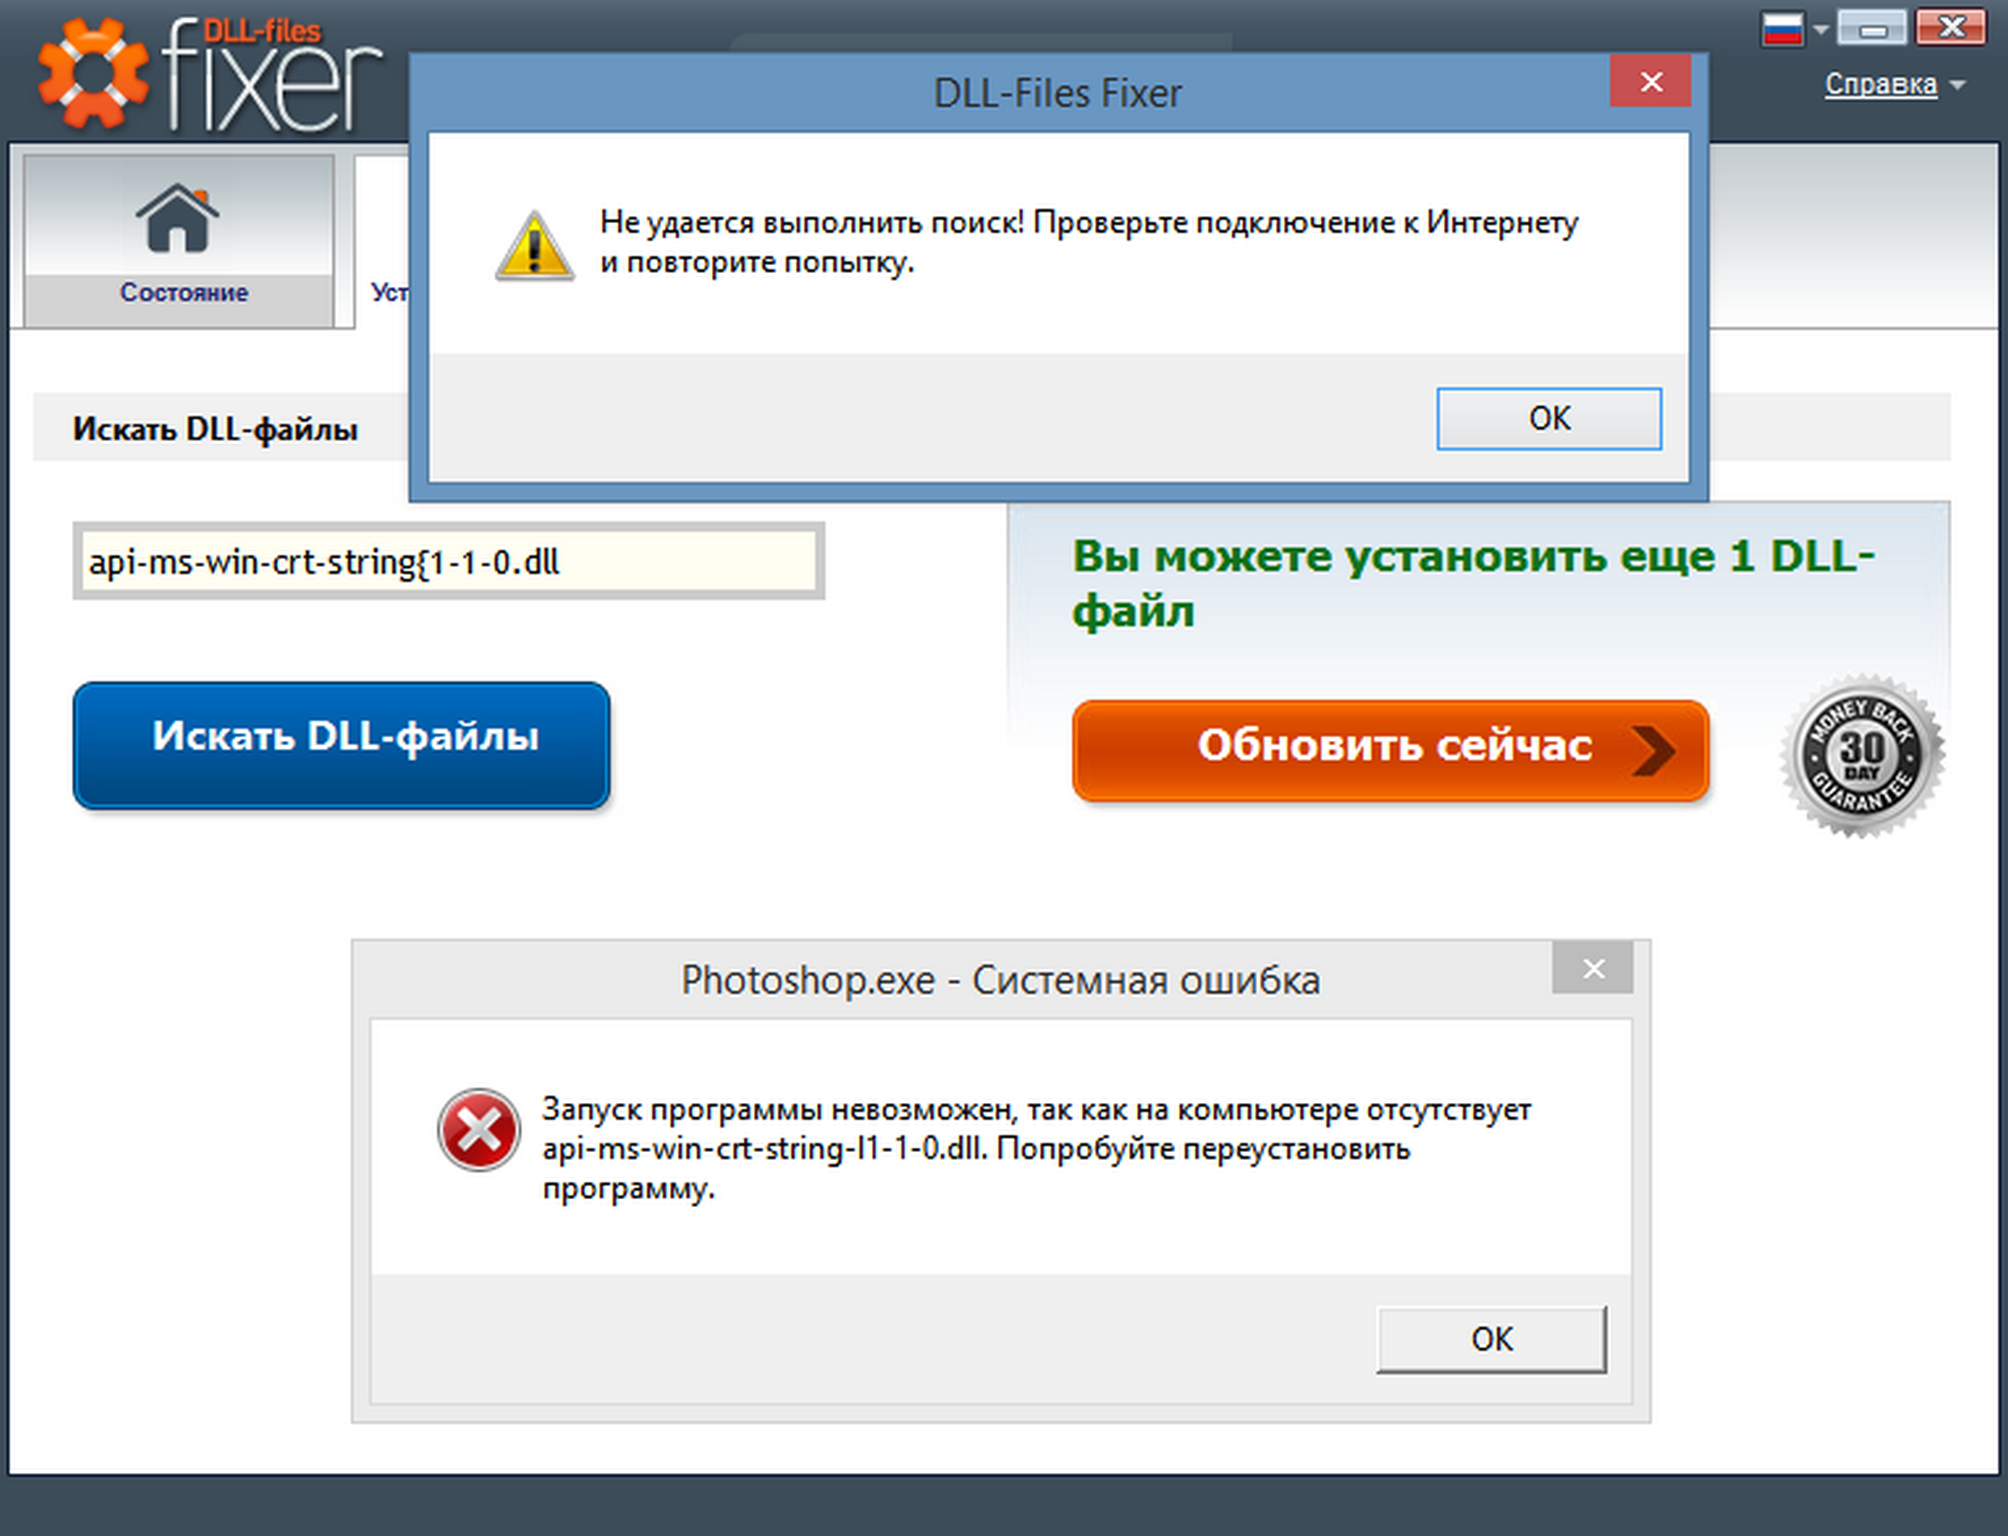Select the Russian flag language icon
Viewport: 2008px width, 1536px height.
(1783, 29)
